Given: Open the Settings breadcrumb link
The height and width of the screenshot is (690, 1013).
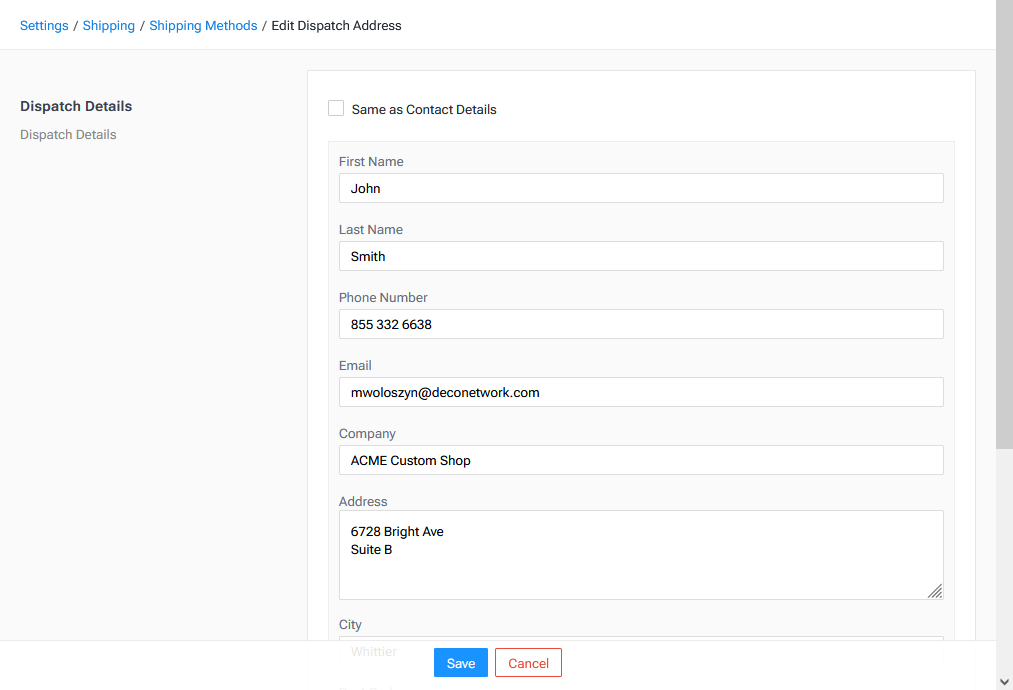Looking at the screenshot, I should 43,25.
